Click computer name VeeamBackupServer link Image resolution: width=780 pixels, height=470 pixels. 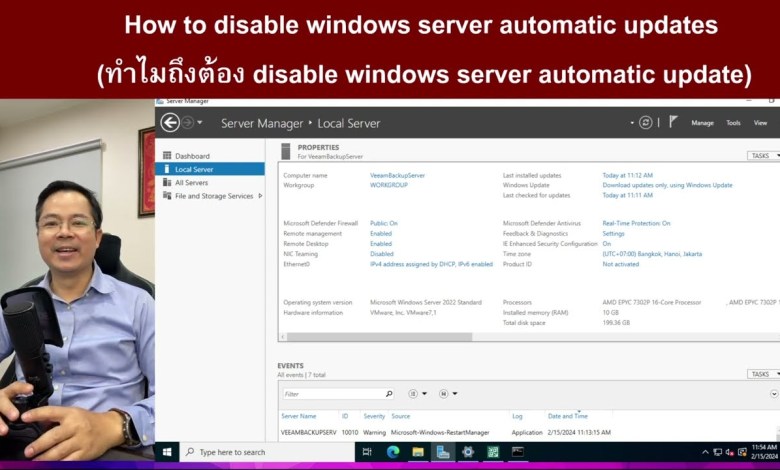click(x=397, y=176)
